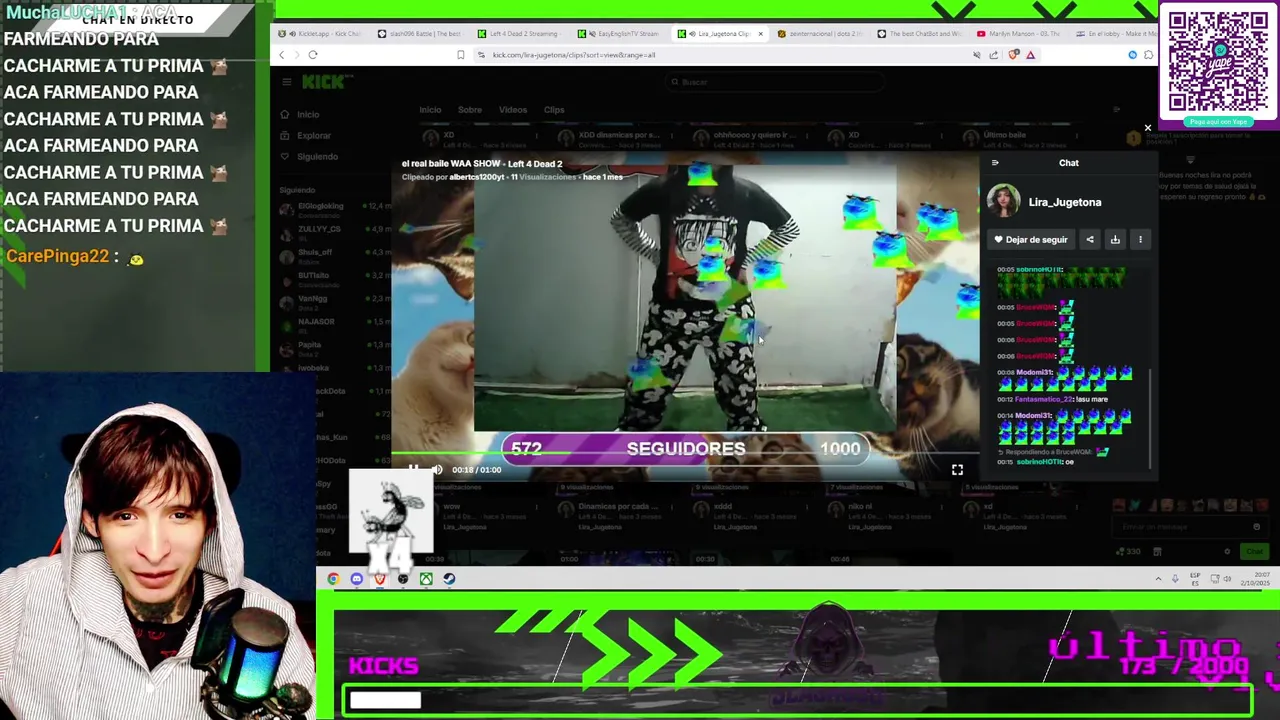Image resolution: width=1280 pixels, height=720 pixels.
Task: Reload the page in the browser
Action: [313, 55]
